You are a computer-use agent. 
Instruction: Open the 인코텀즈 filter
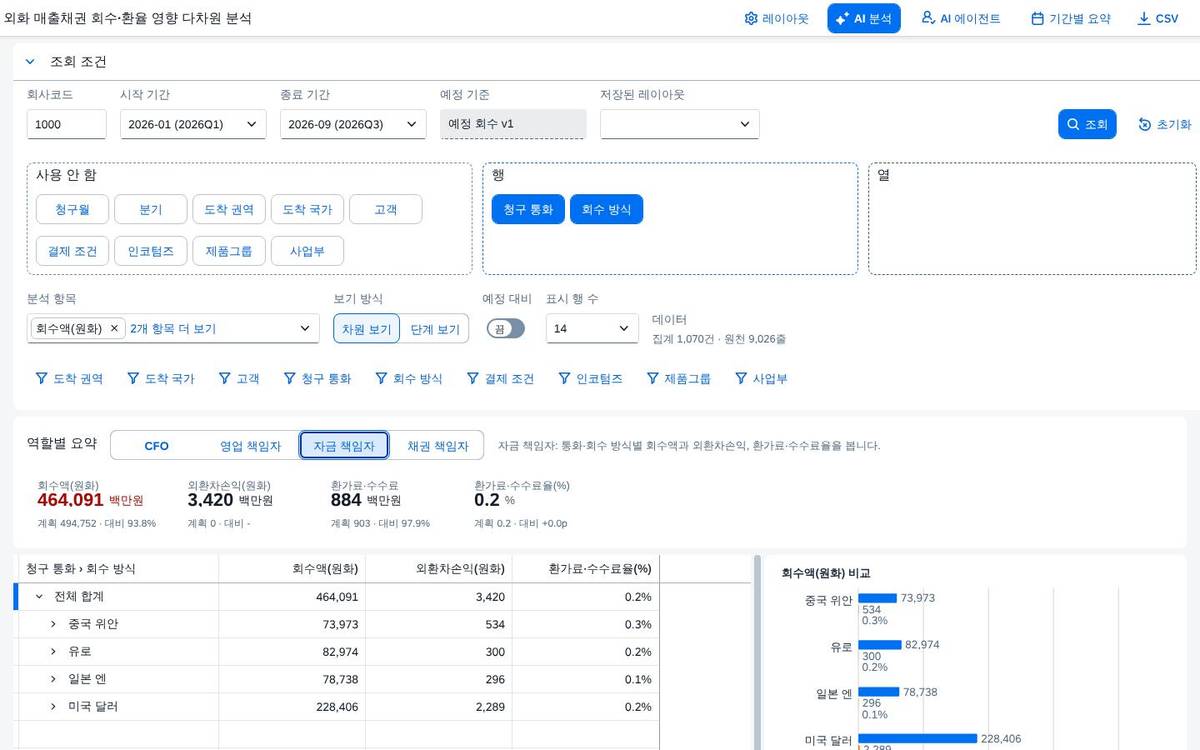[591, 379]
